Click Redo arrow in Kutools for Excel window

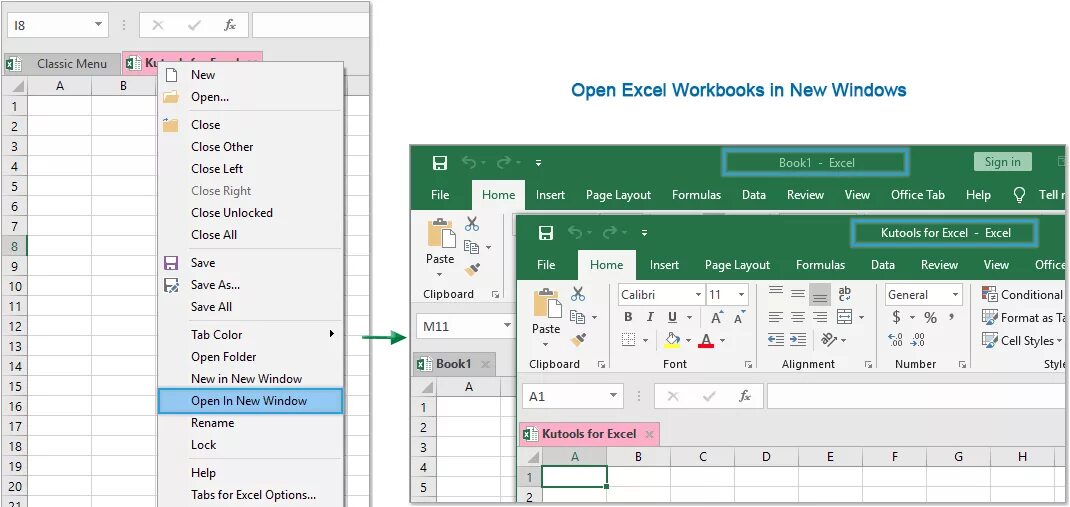point(610,233)
